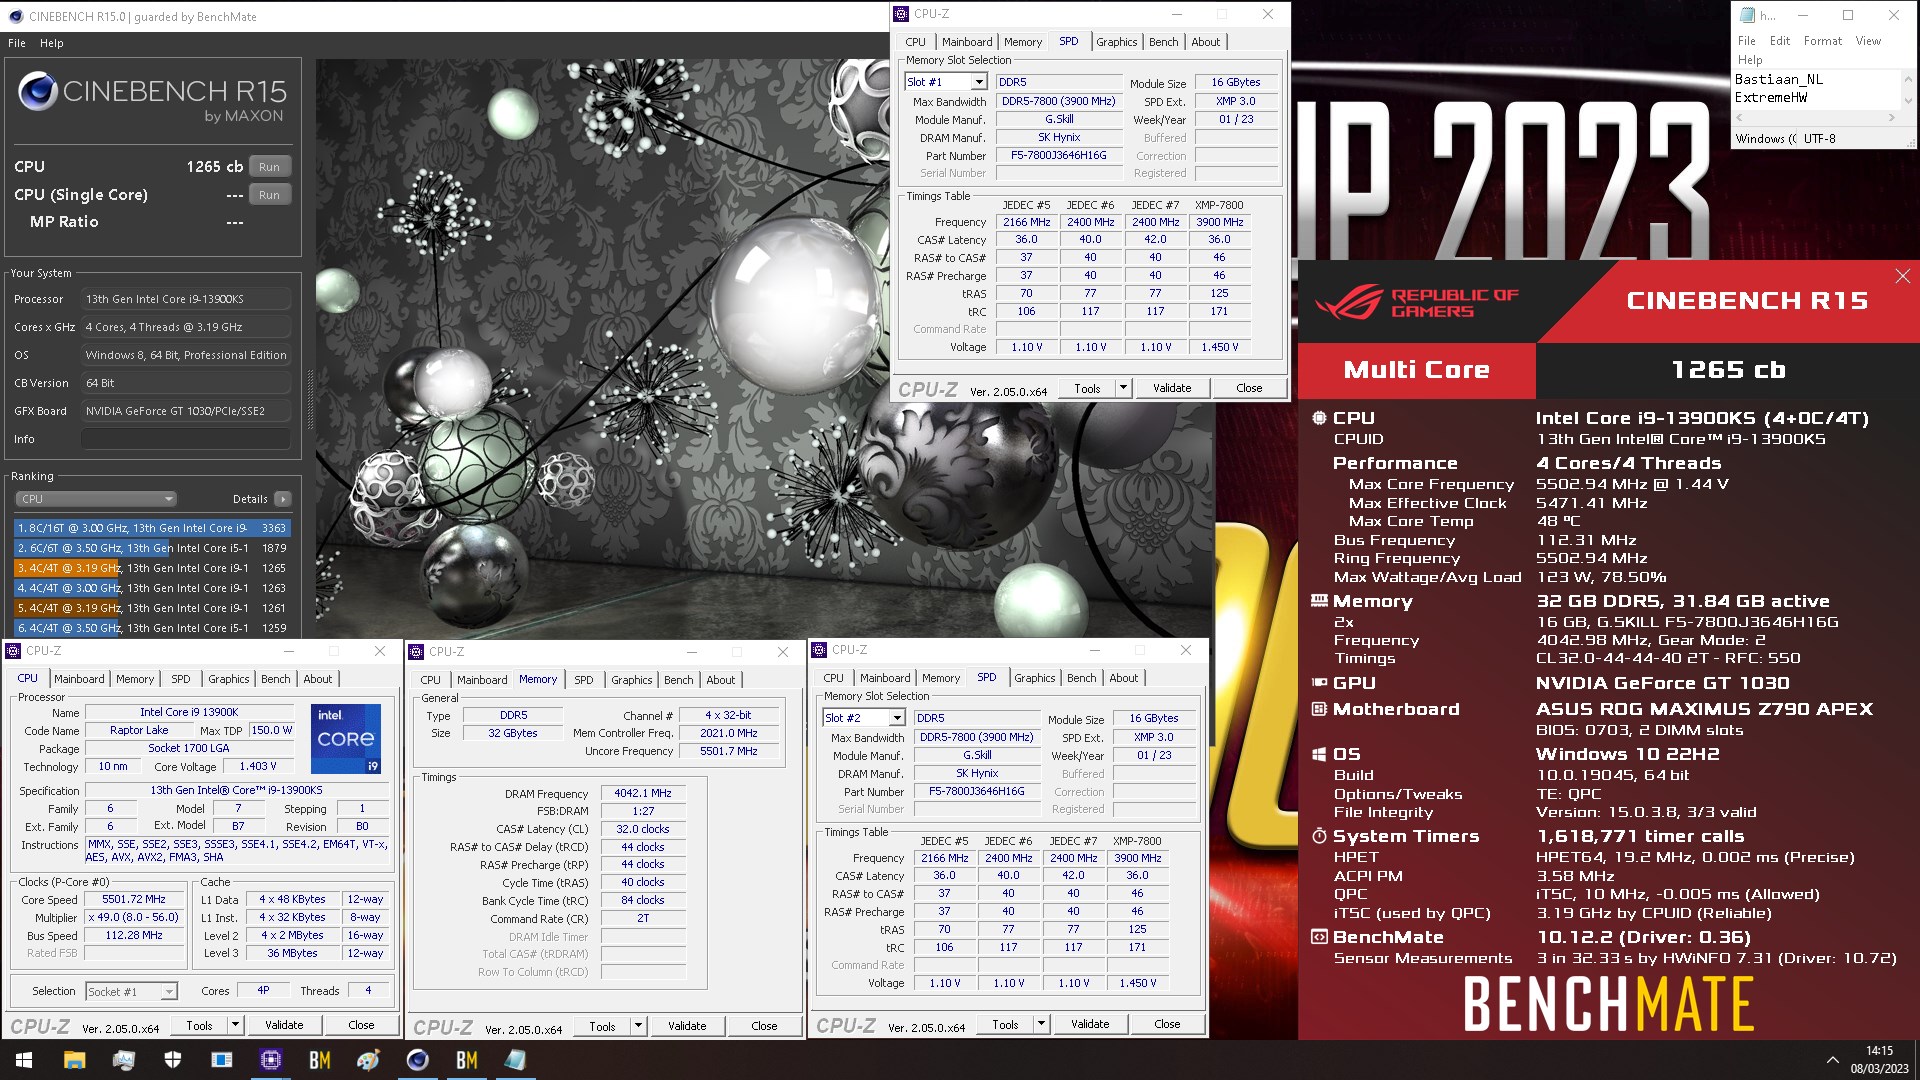Click the first BenchMate BM taskbar icon
Screen dimensions: 1920x1080
(x=319, y=1060)
